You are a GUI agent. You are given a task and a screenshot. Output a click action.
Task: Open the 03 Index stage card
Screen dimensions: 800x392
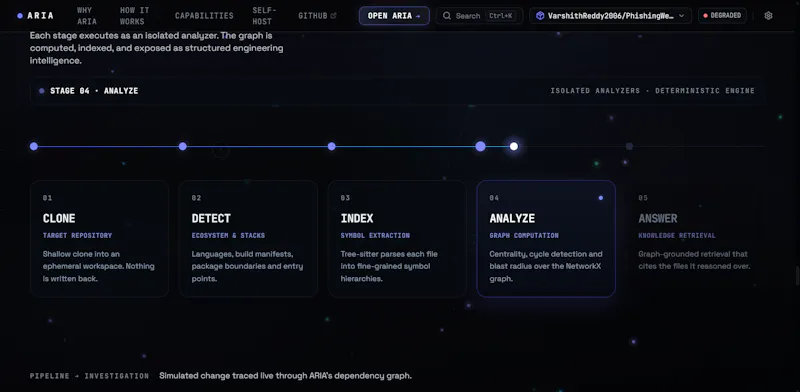(x=397, y=238)
